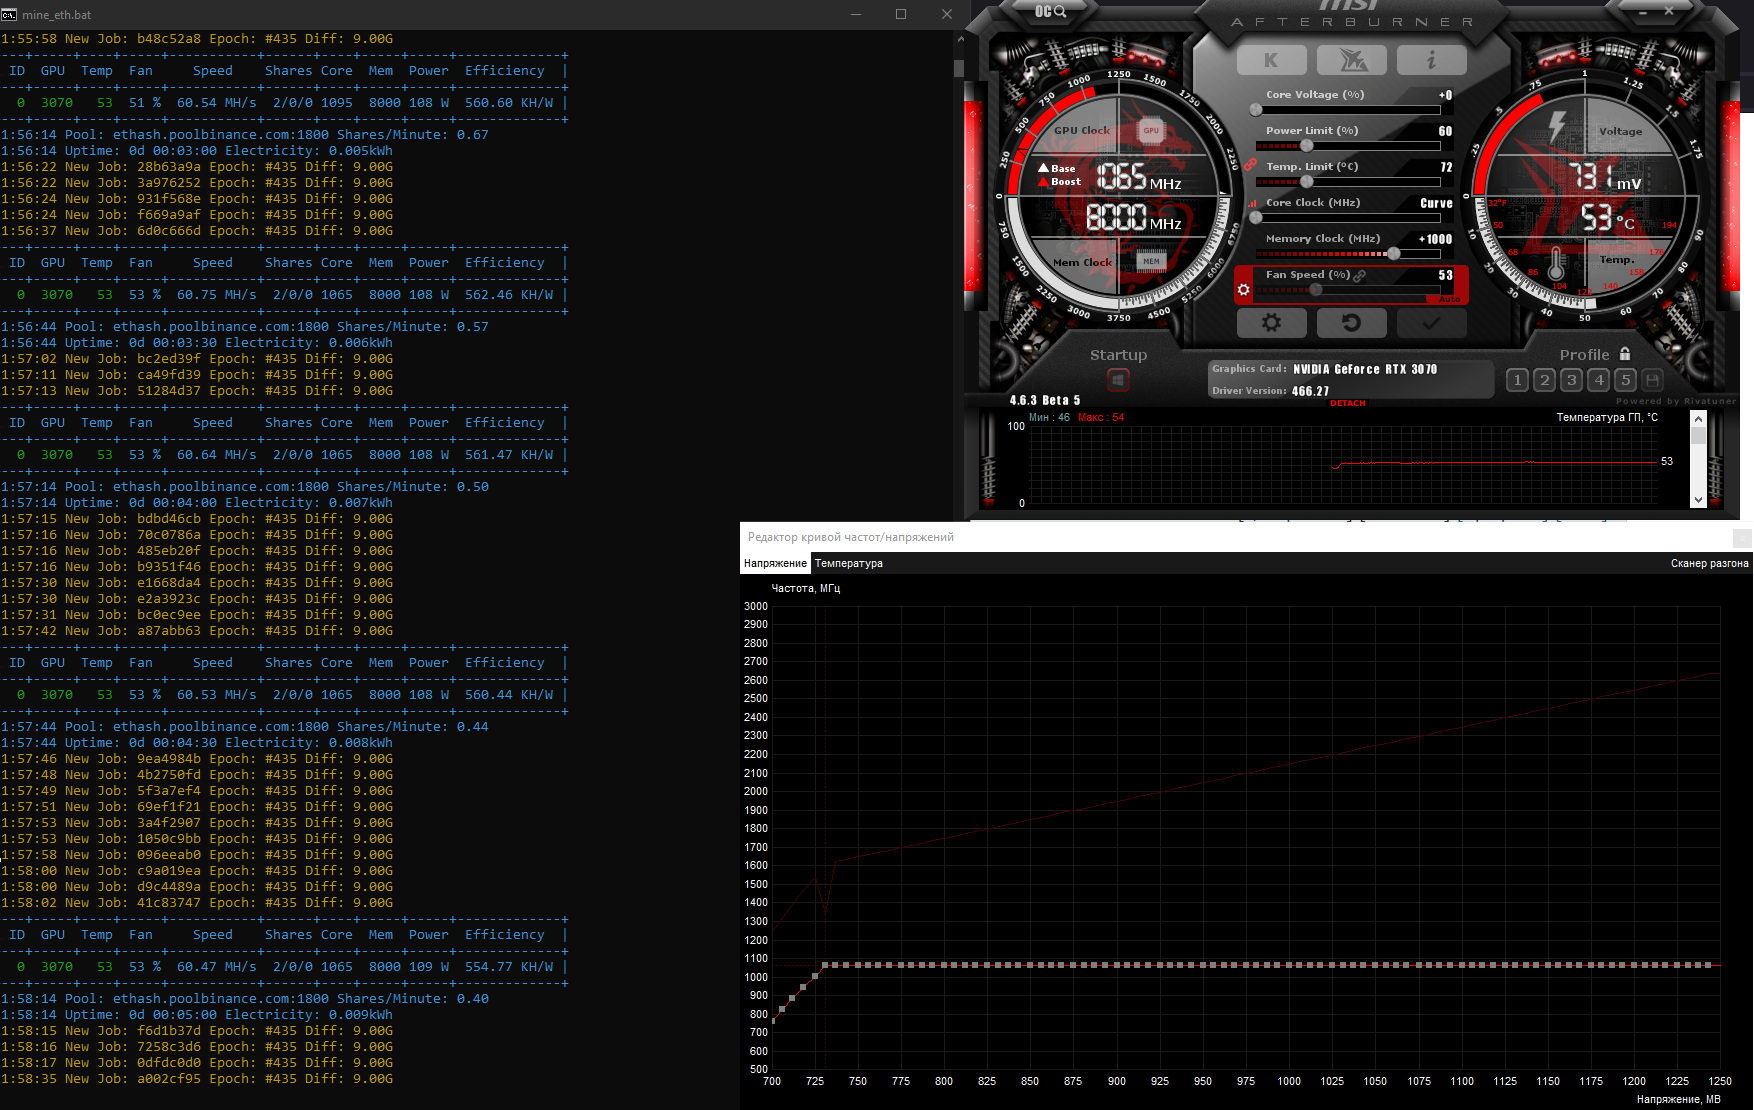The width and height of the screenshot is (1754, 1110).
Task: Click DETACH to detach the monitor graph
Action: click(1348, 403)
